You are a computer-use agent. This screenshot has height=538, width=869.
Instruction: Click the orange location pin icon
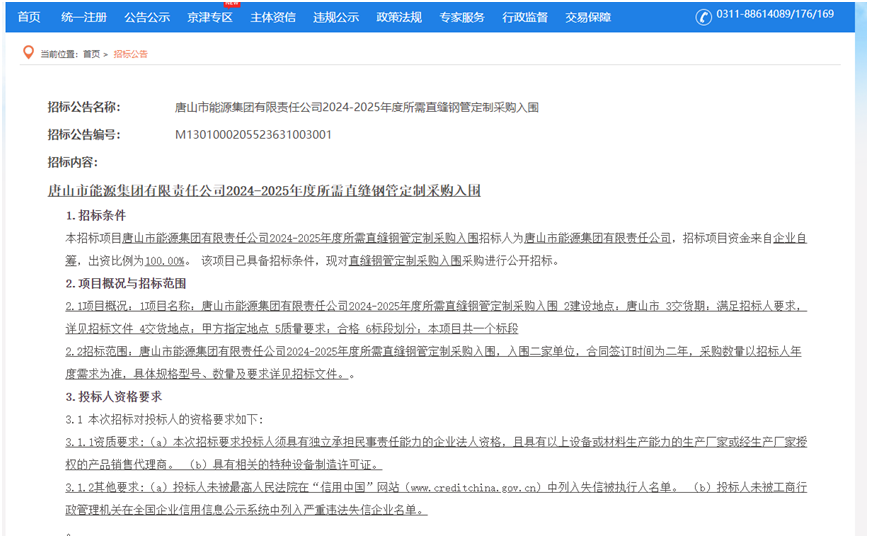click(28, 53)
